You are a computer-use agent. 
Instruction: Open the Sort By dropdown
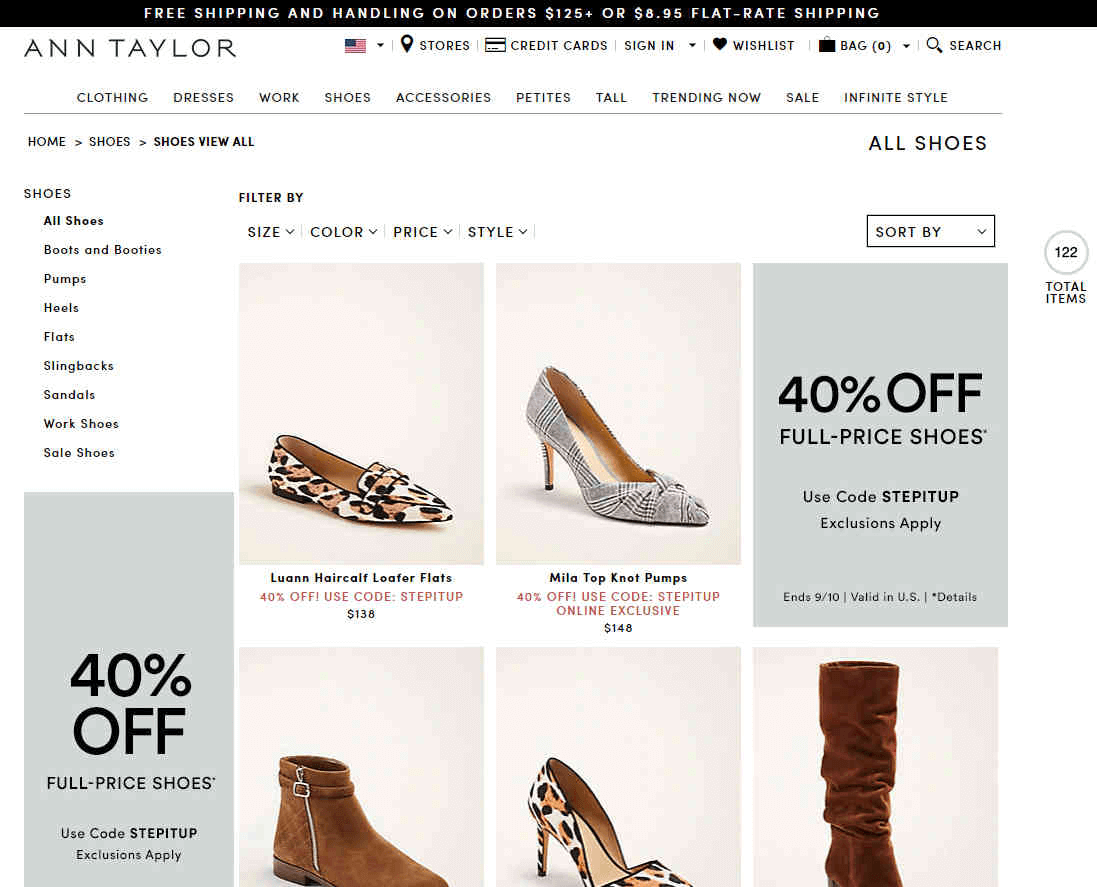(930, 231)
